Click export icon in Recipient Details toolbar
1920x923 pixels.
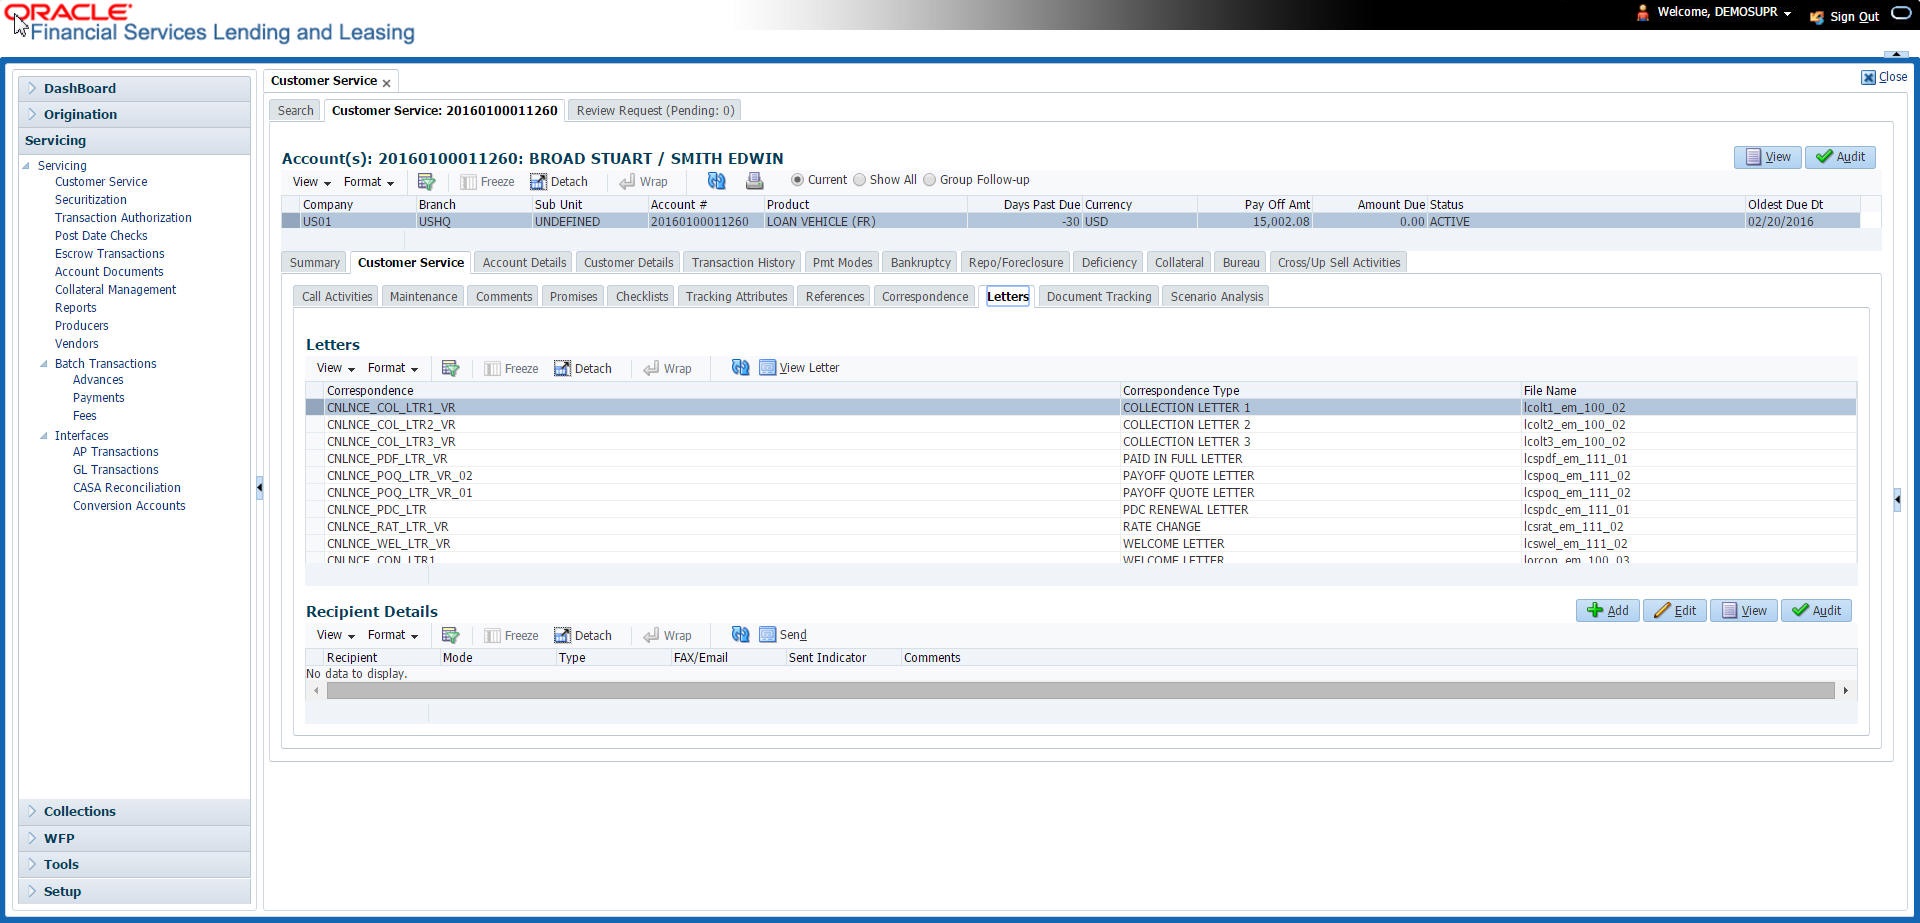(450, 635)
